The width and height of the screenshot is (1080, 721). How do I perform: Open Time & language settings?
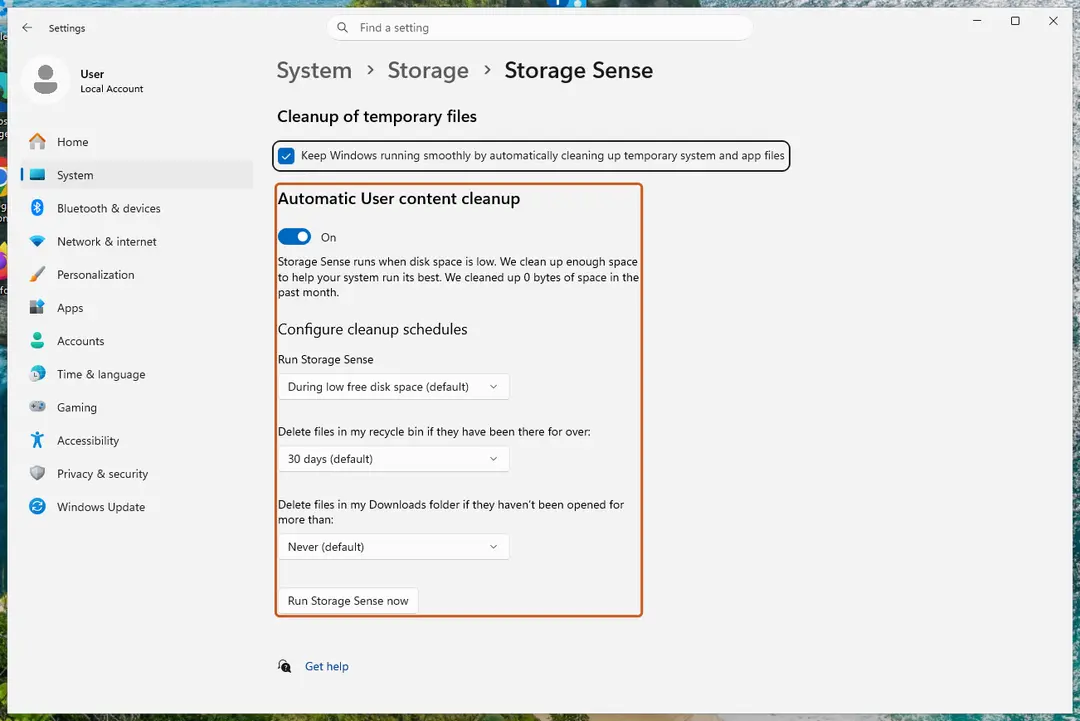pos(137,374)
